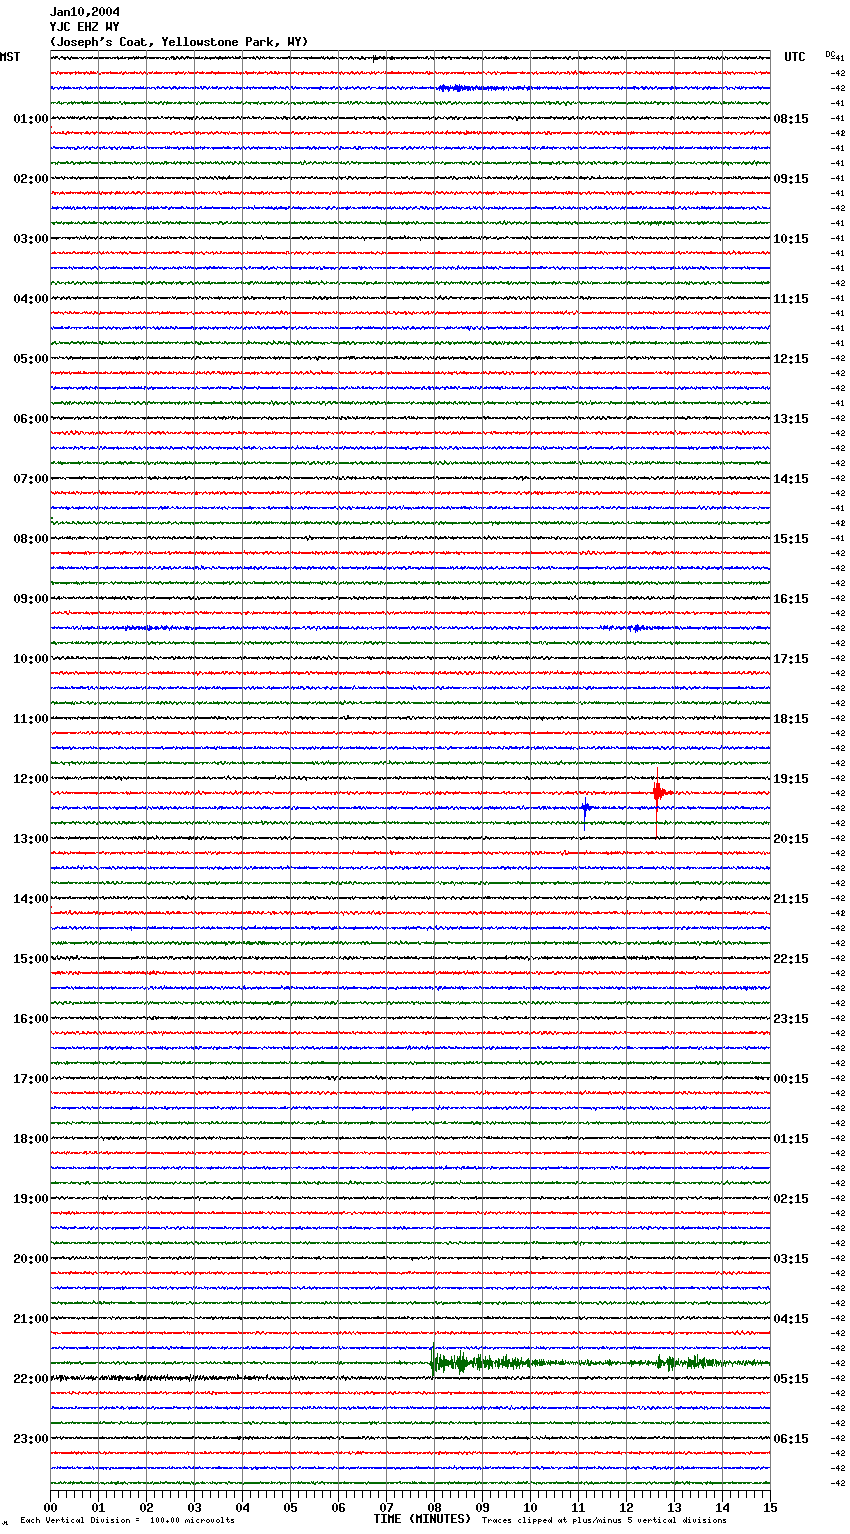The image size is (850, 1534).
Task: Click the UTC time label "21:15"
Action: tap(791, 899)
